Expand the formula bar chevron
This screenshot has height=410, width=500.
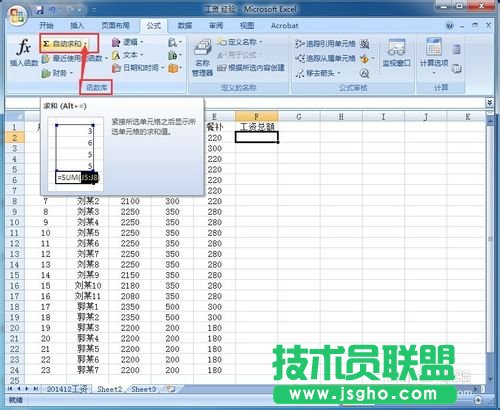coord(489,102)
